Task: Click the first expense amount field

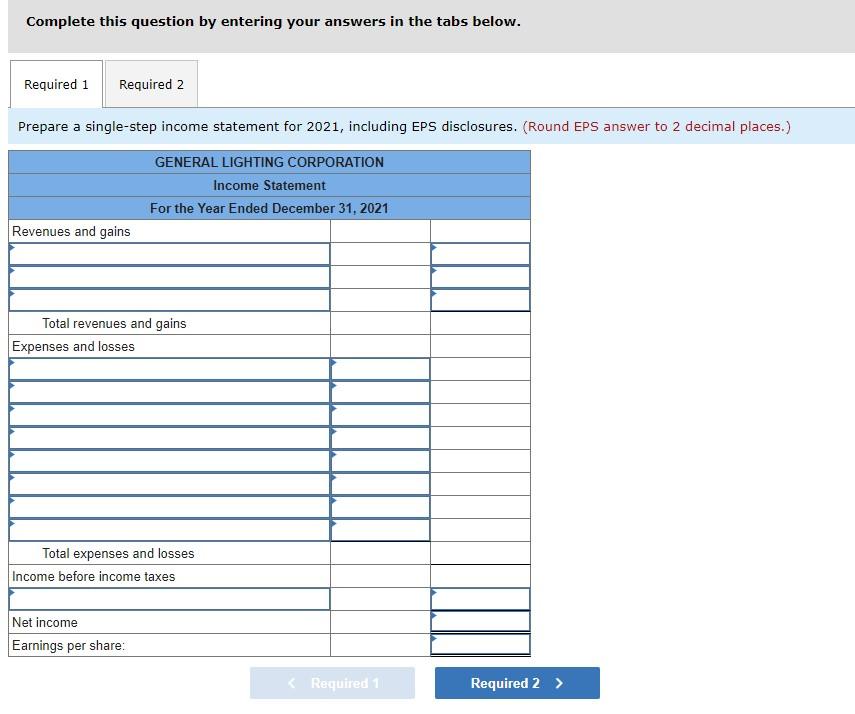Action: (x=380, y=368)
